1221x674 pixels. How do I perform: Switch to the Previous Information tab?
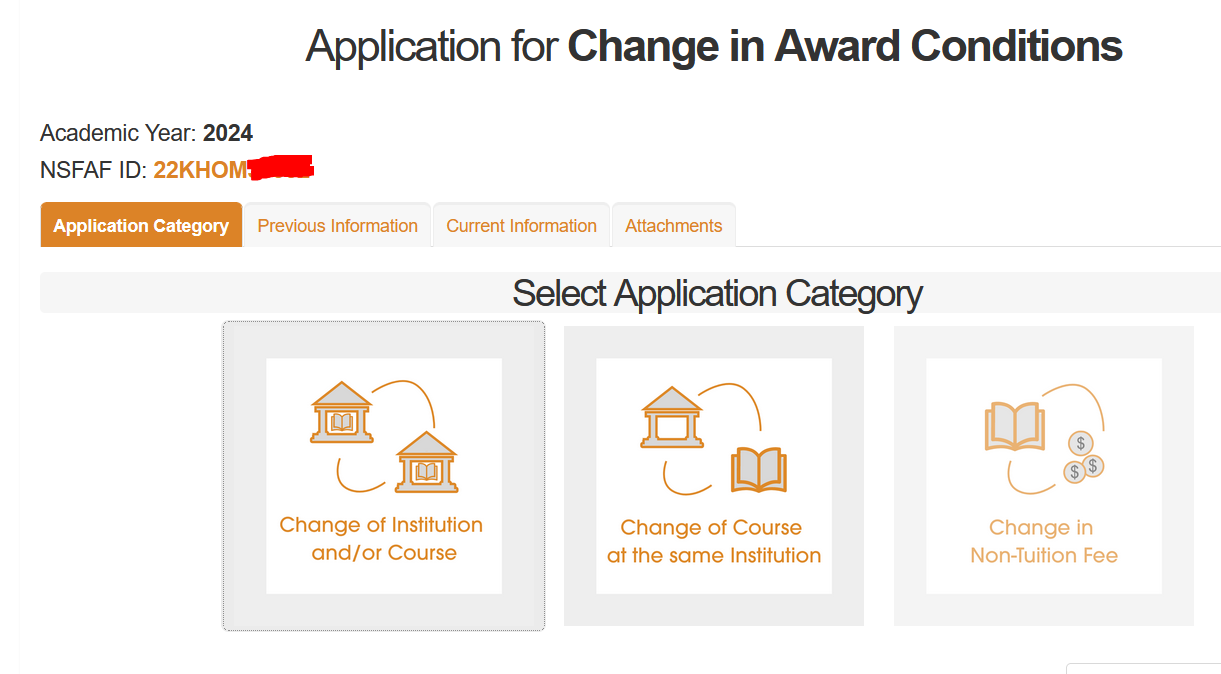[x=337, y=226]
